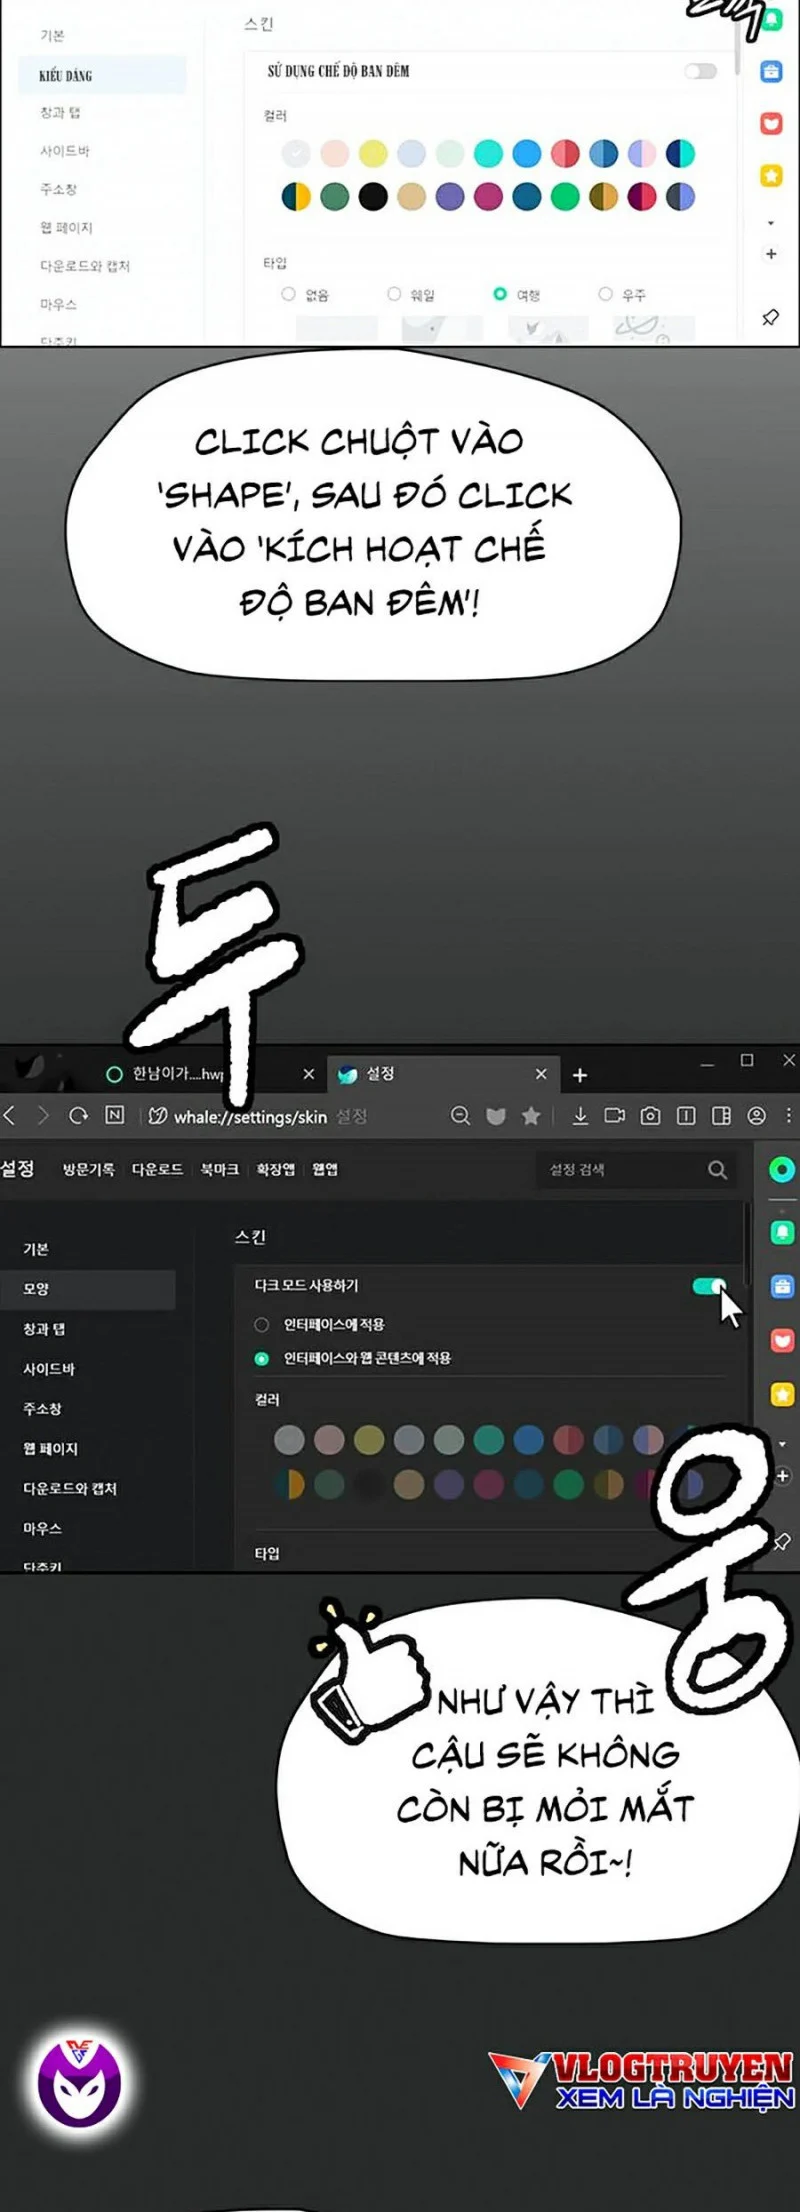Screen dimensions: 800x2212
Task: Click the camera screen capture icon
Action: pyautogui.click(x=650, y=1116)
